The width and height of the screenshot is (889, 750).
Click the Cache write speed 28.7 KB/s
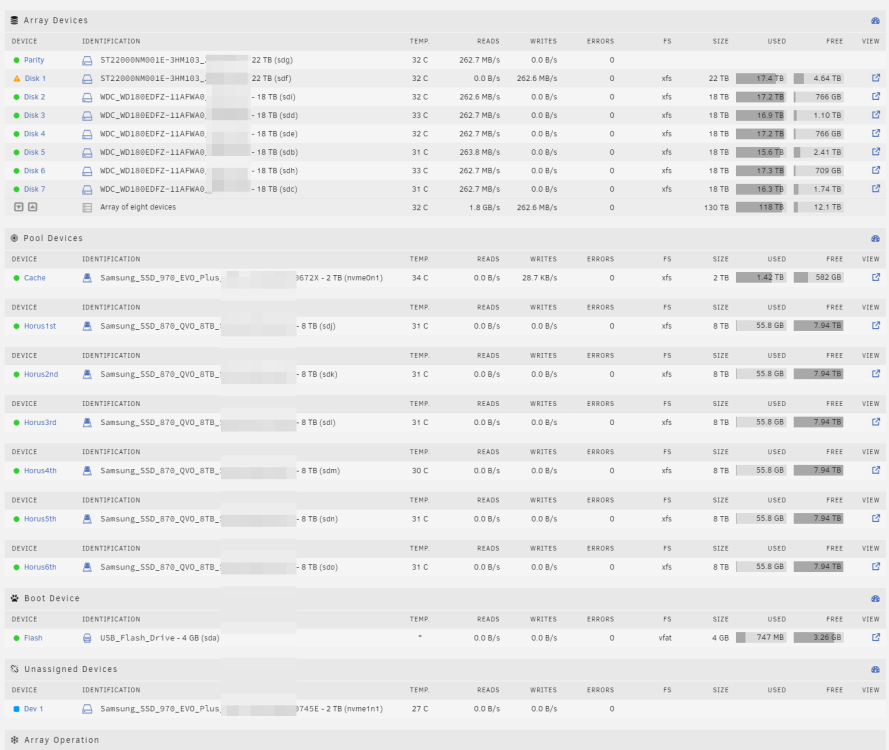pos(539,278)
